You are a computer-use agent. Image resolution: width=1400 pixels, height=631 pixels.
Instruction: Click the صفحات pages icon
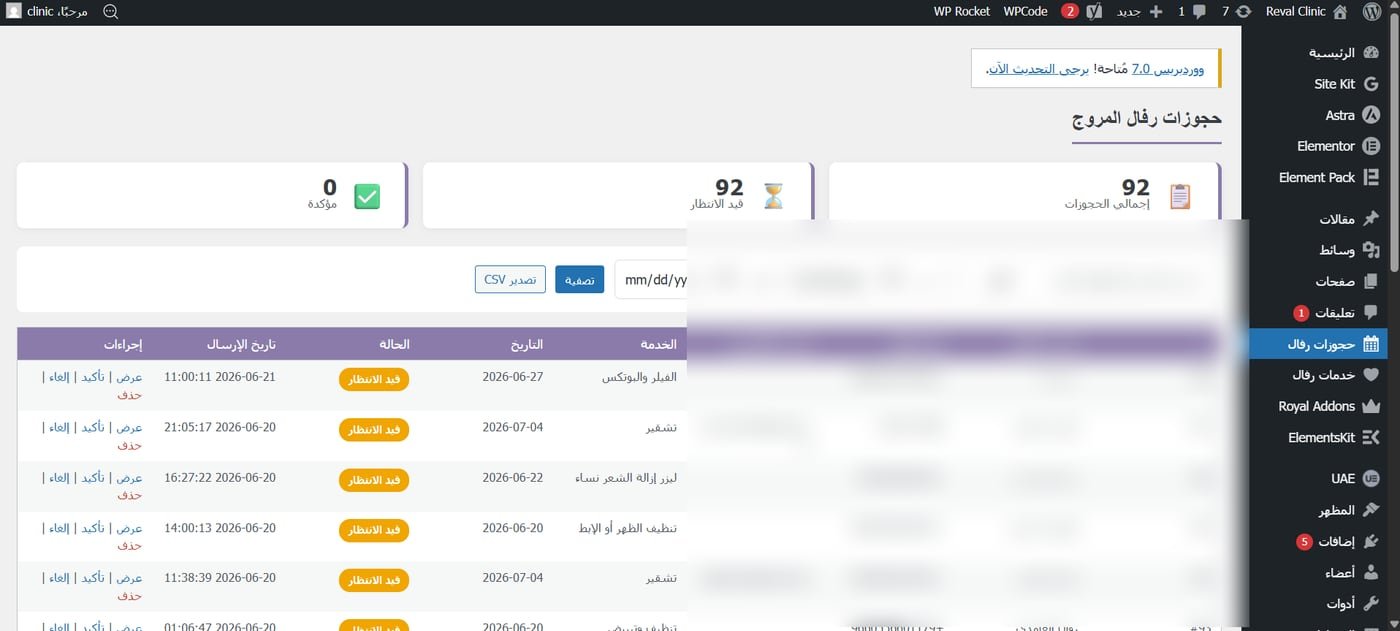pyautogui.click(x=1371, y=281)
